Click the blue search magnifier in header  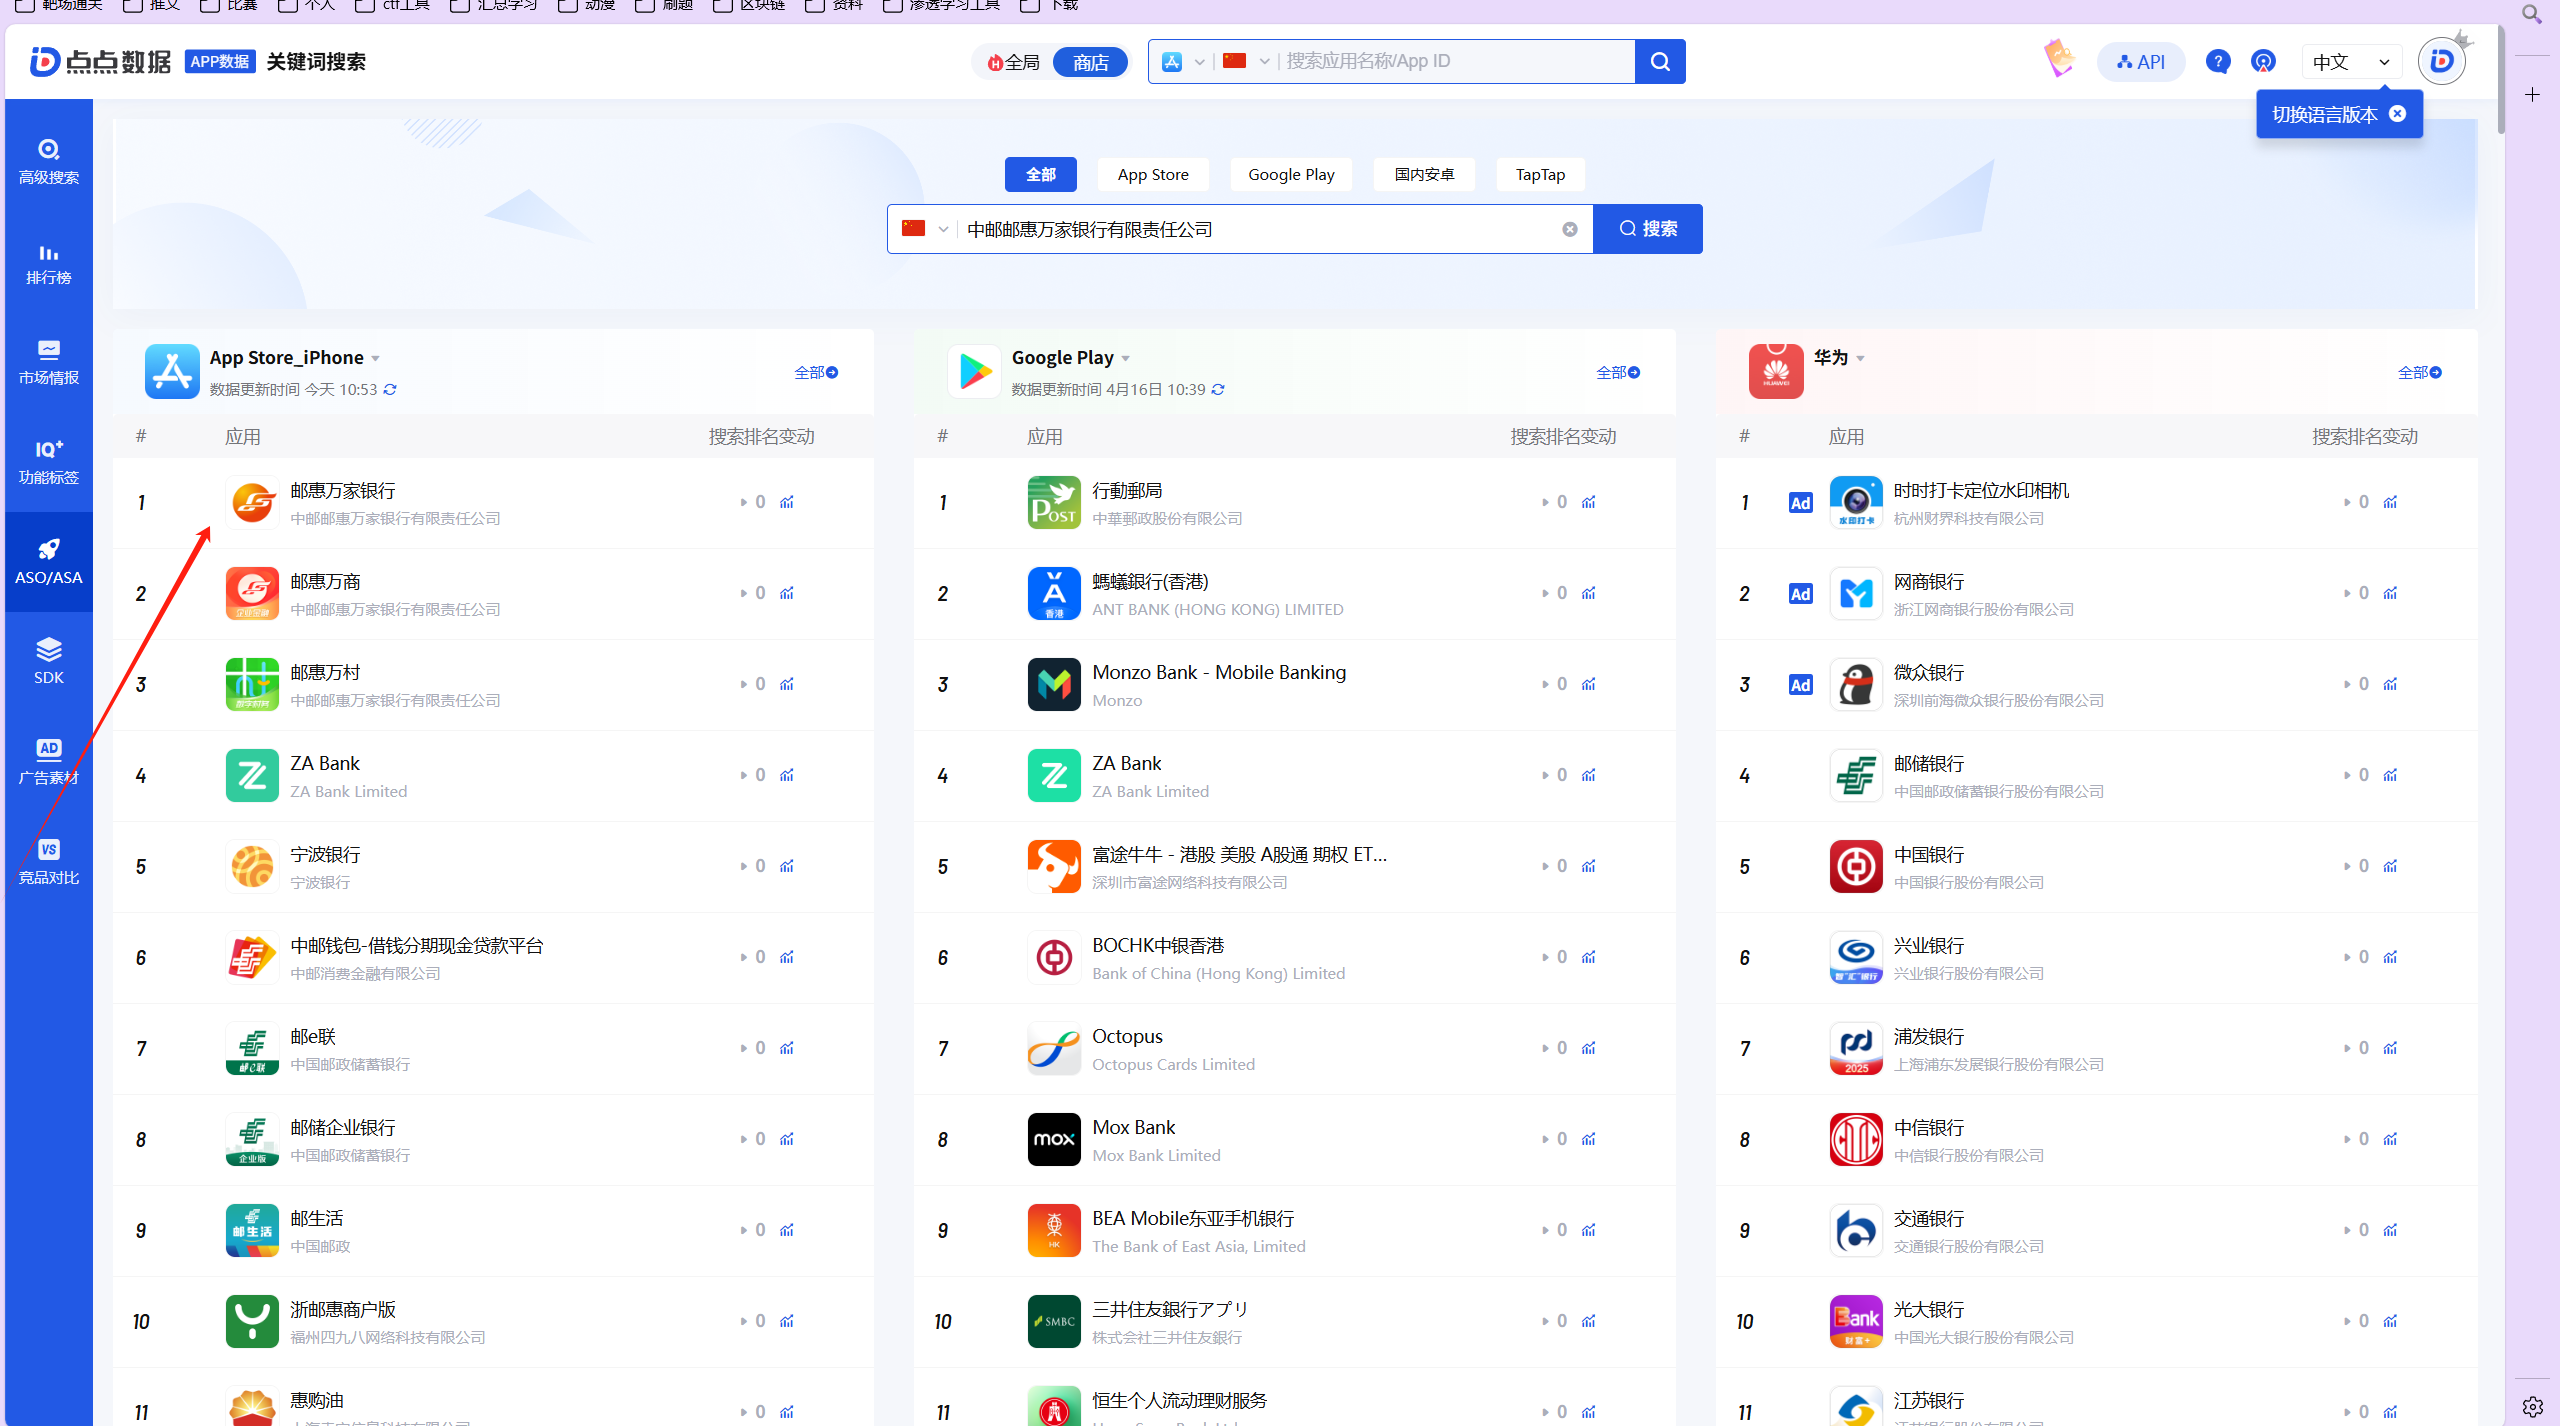click(1660, 62)
